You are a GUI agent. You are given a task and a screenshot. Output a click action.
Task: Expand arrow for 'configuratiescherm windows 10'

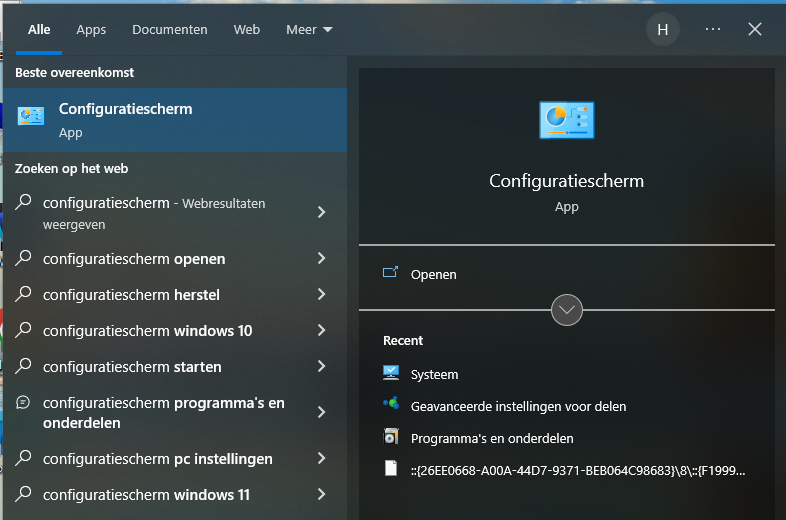pyautogui.click(x=321, y=330)
